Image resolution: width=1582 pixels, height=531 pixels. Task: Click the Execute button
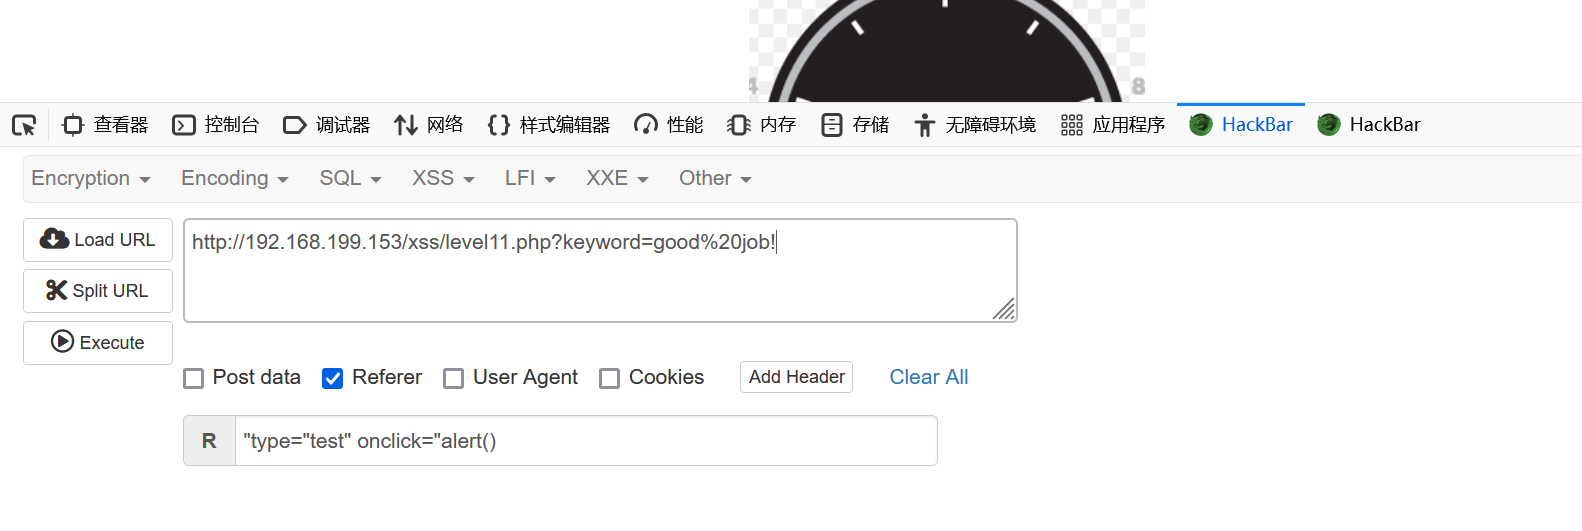(98, 343)
